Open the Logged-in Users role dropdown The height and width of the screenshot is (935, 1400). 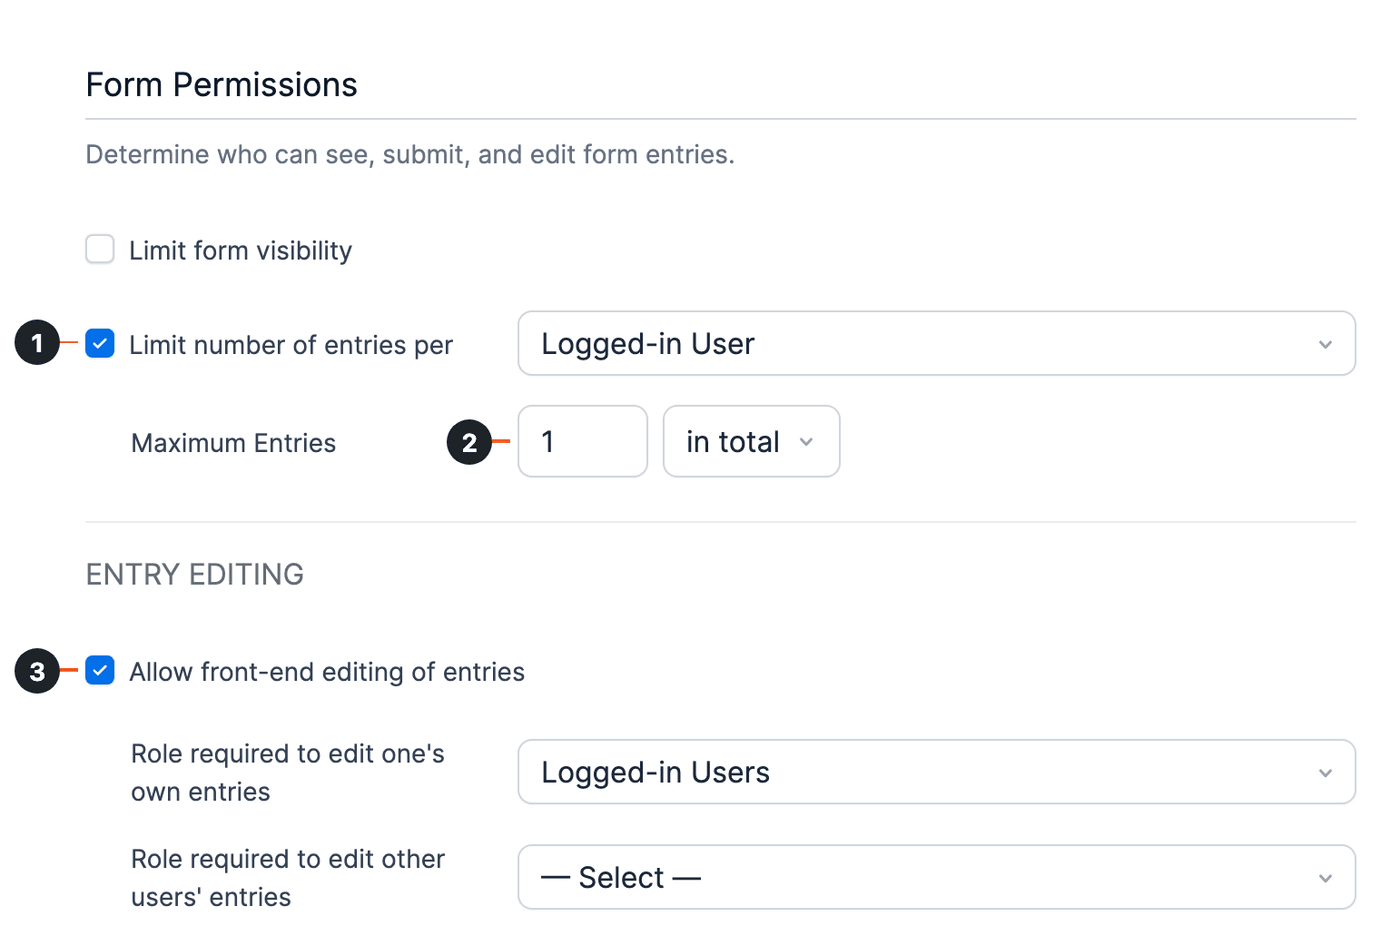(936, 772)
